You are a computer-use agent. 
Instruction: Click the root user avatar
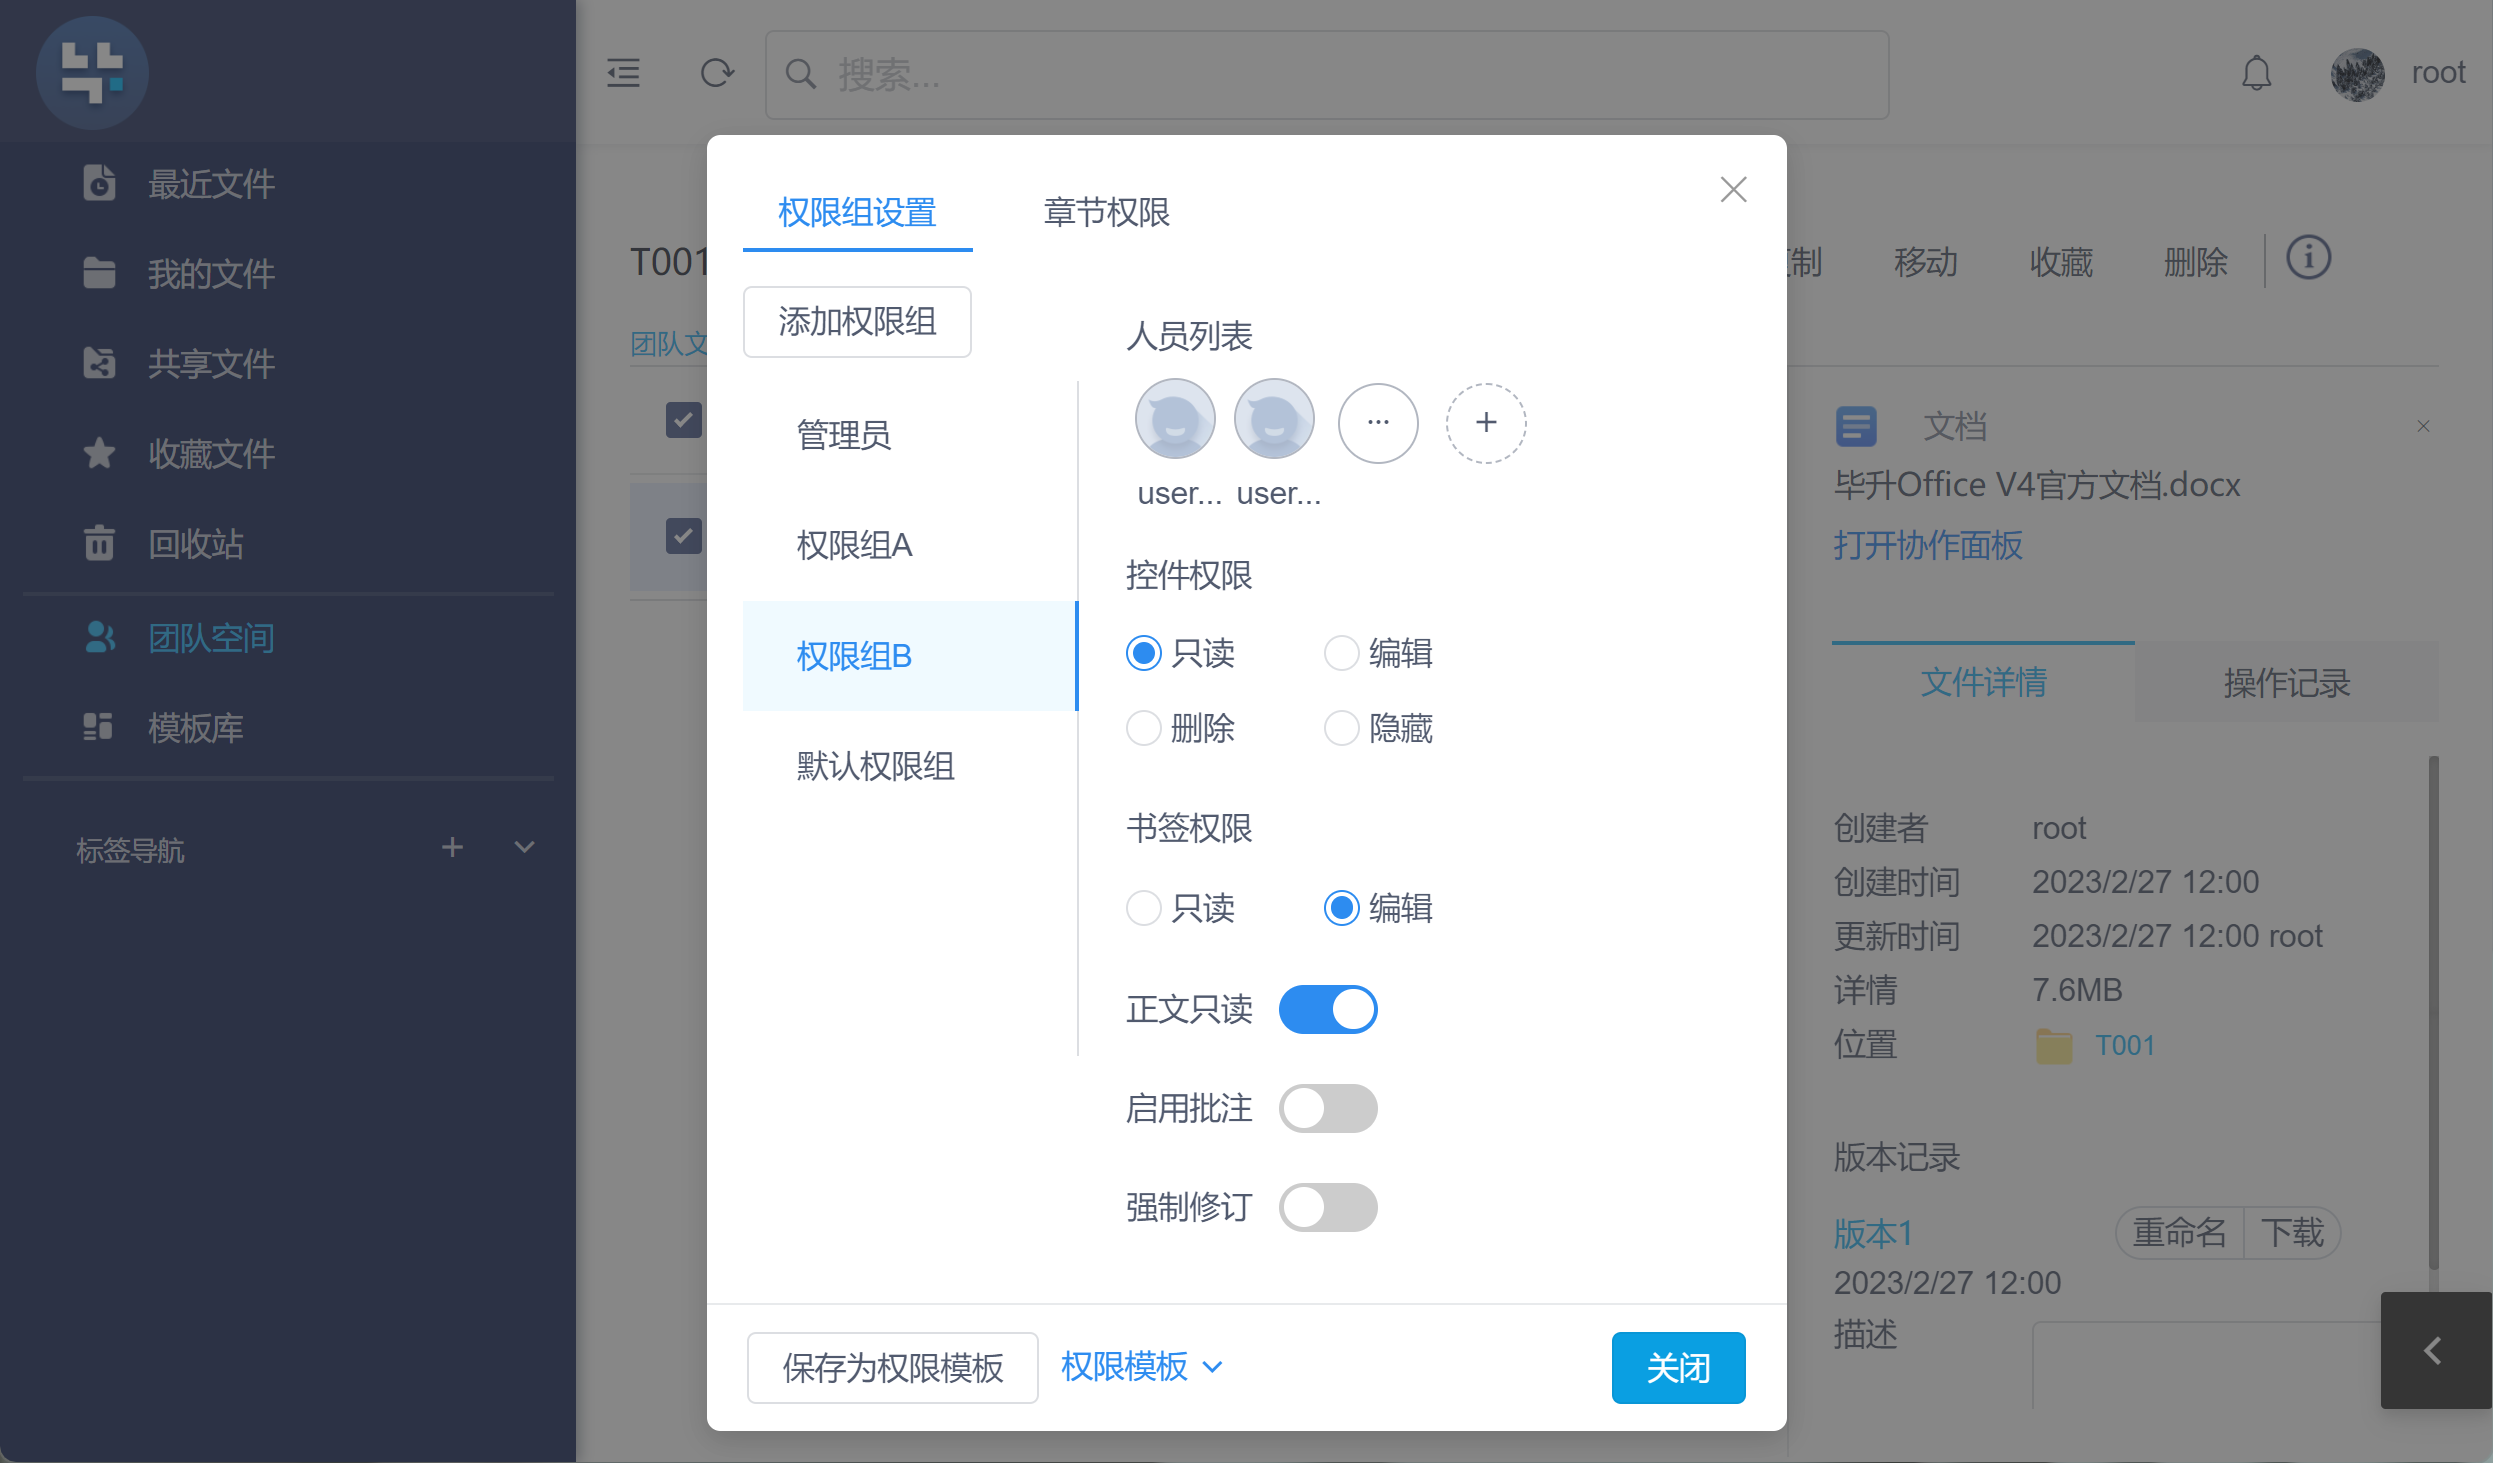(2358, 74)
